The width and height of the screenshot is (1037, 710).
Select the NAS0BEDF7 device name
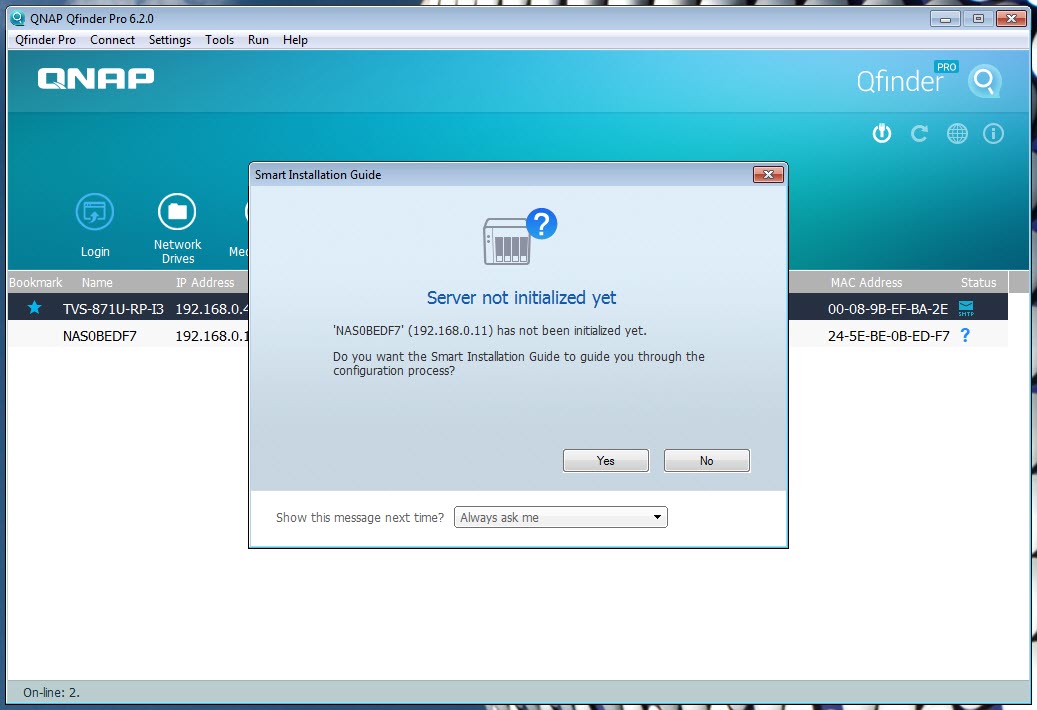[100, 336]
